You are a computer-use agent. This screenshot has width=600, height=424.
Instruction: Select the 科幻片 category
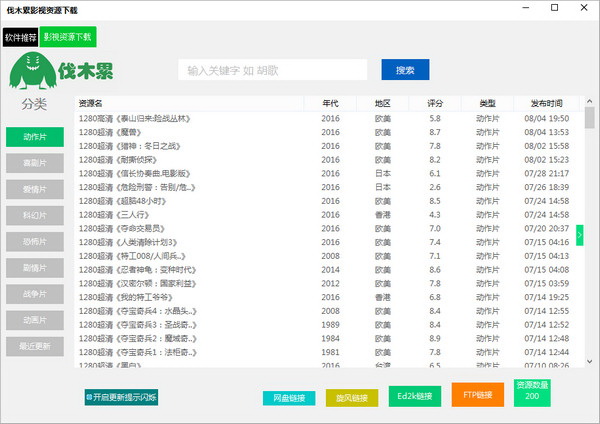[x=35, y=215]
